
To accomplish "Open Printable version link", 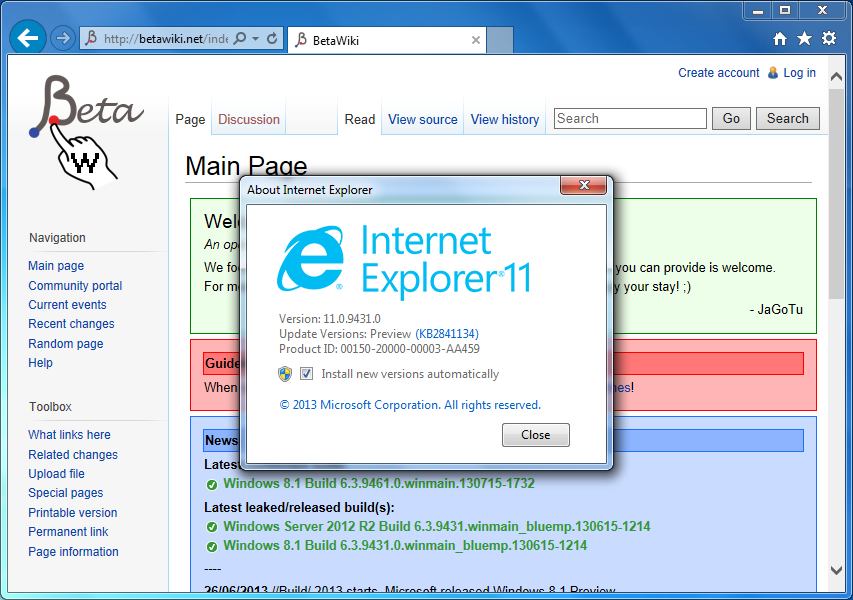I will coord(72,512).
